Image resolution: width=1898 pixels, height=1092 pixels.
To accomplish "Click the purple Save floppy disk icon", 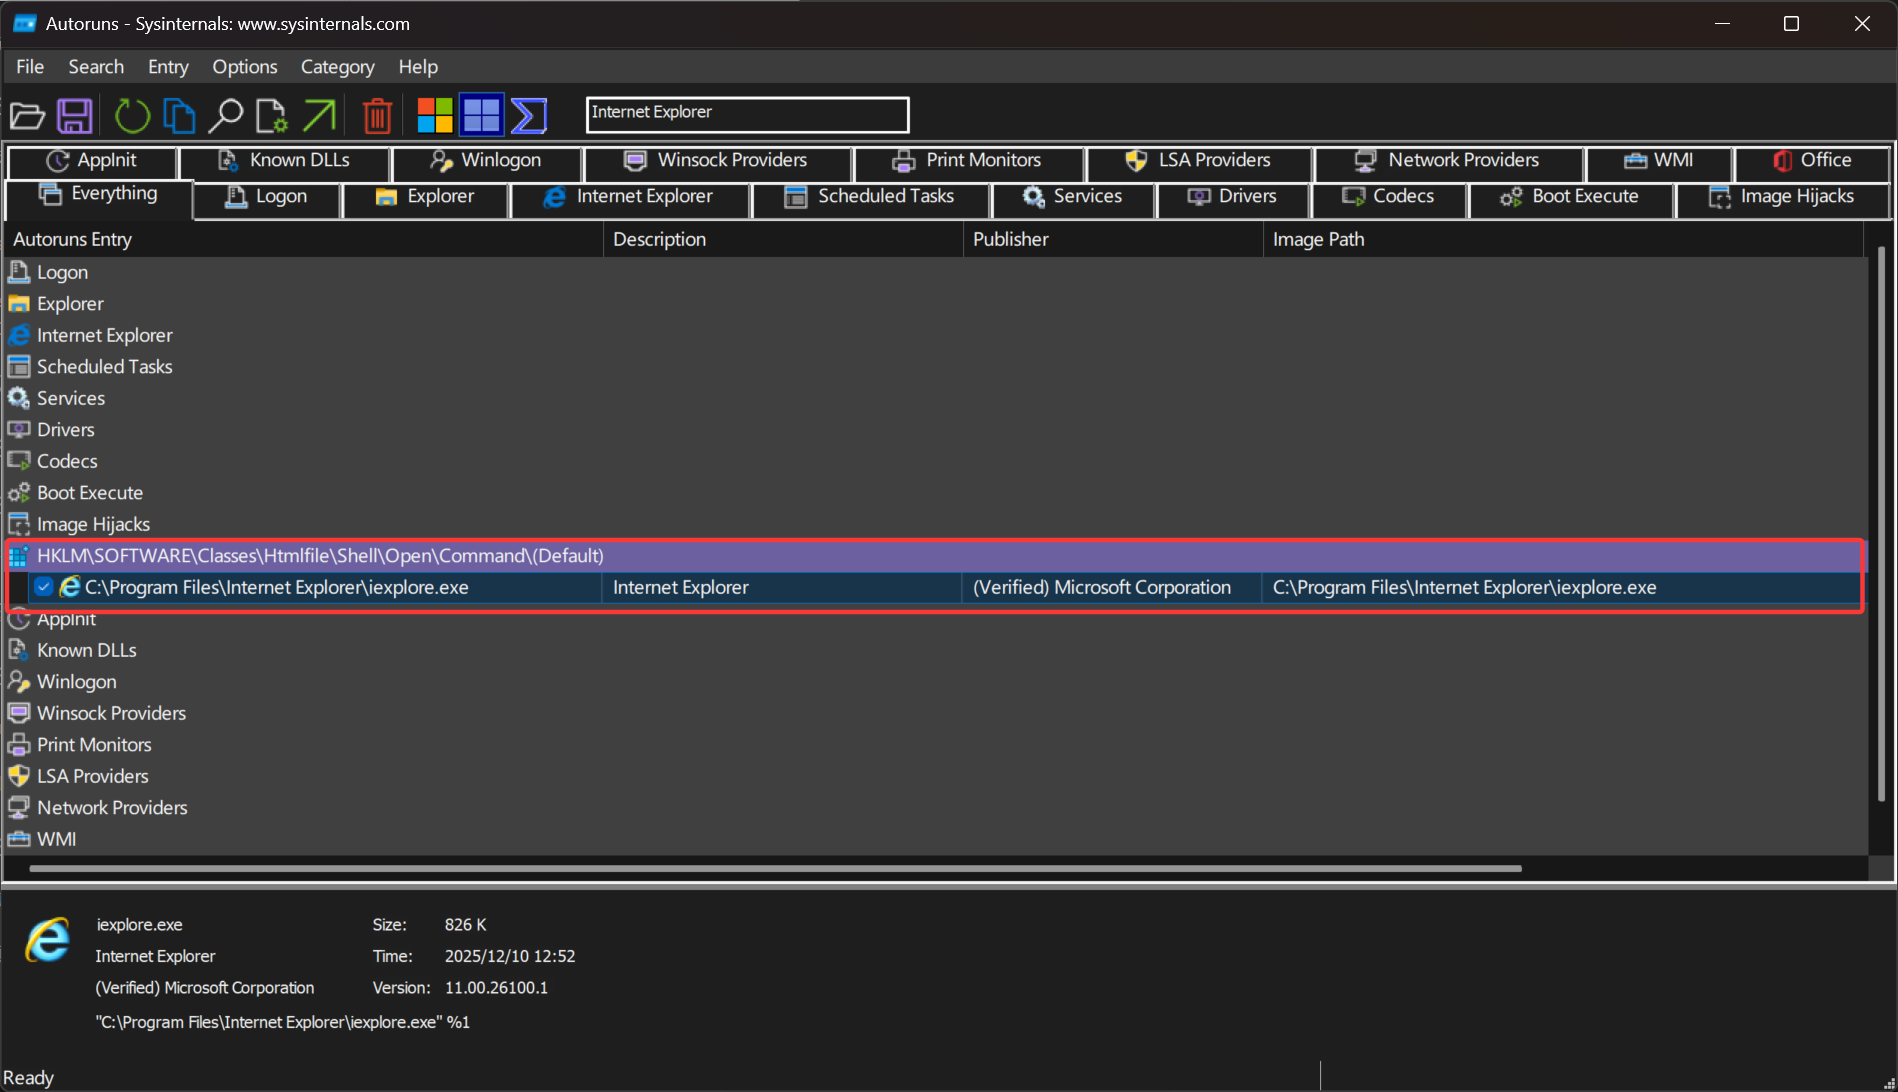I will pyautogui.click(x=75, y=116).
